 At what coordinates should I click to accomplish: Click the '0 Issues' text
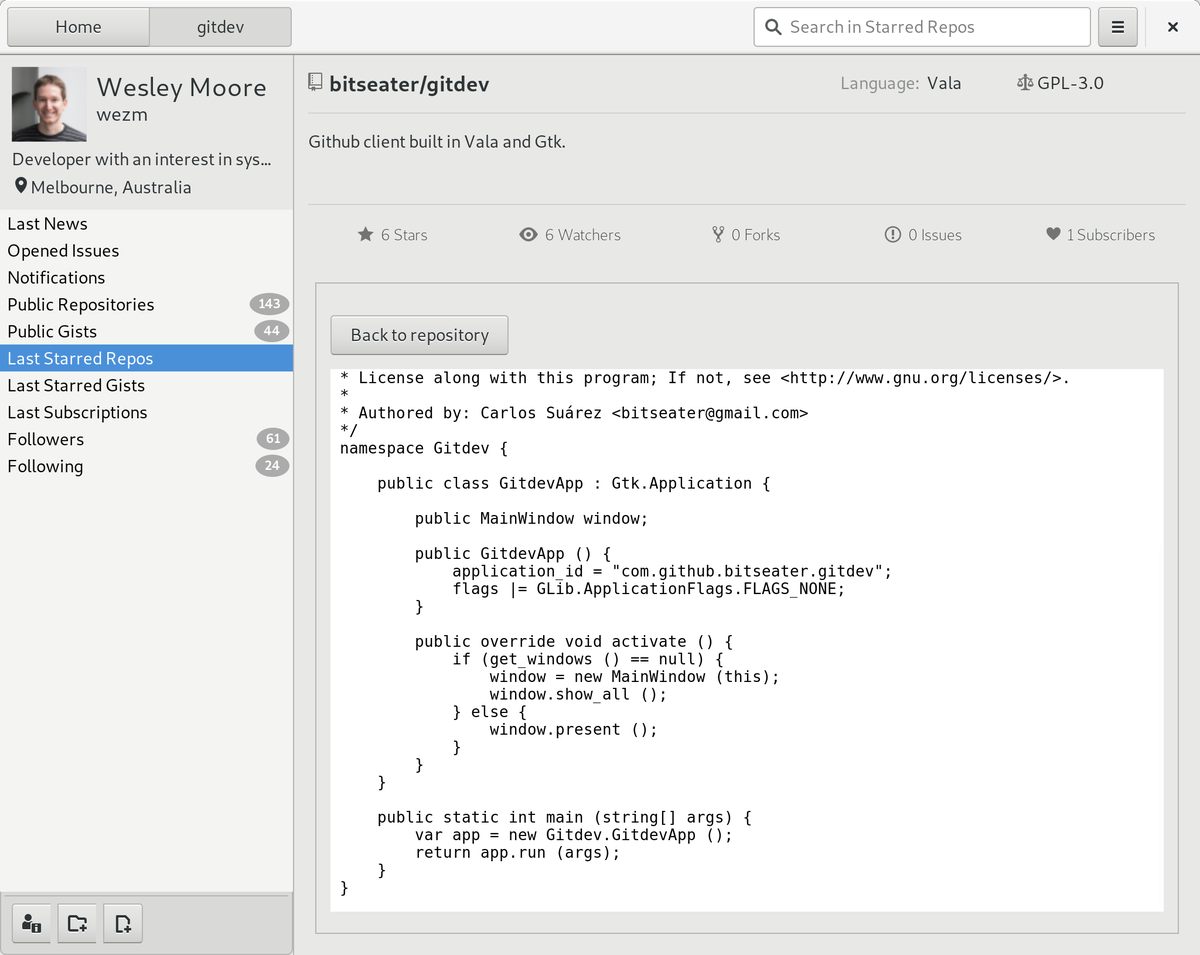click(935, 235)
